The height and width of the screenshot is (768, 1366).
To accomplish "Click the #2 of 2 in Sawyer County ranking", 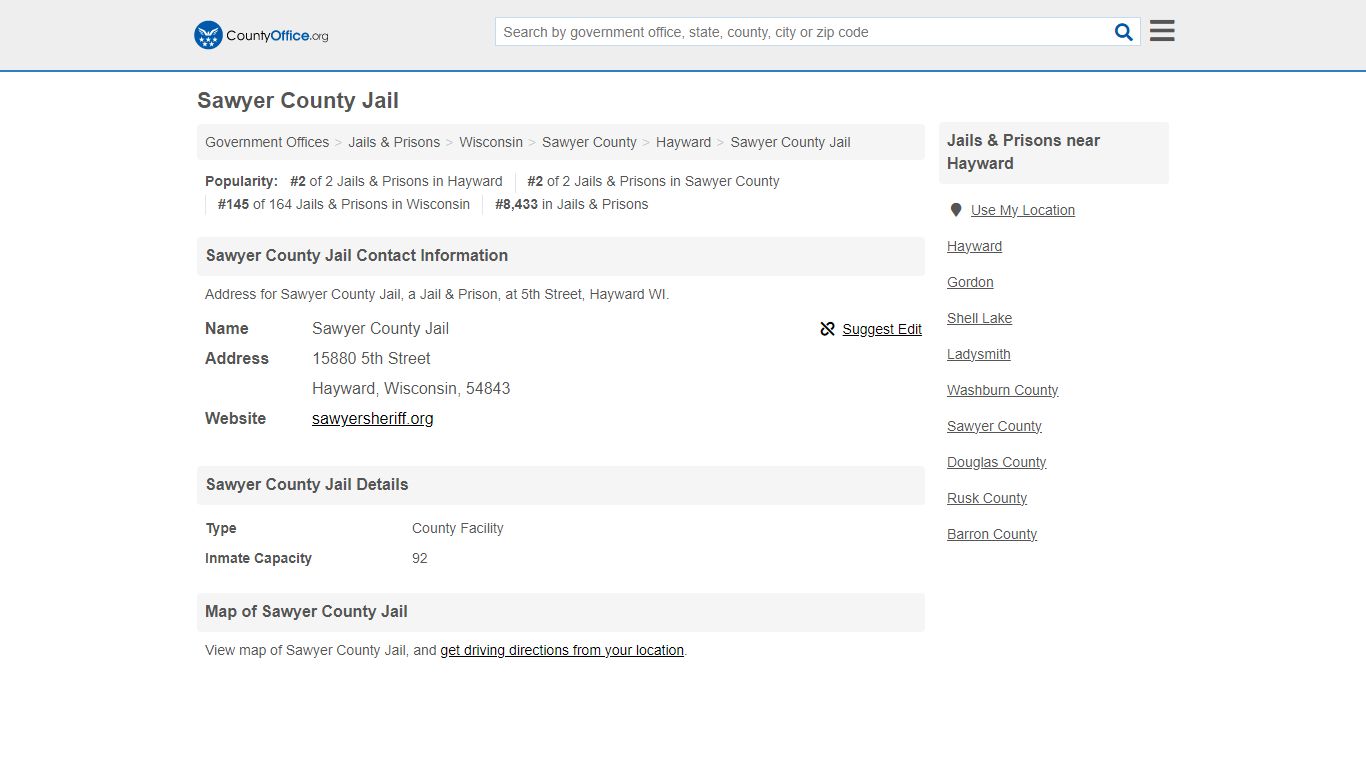I will pyautogui.click(x=653, y=181).
